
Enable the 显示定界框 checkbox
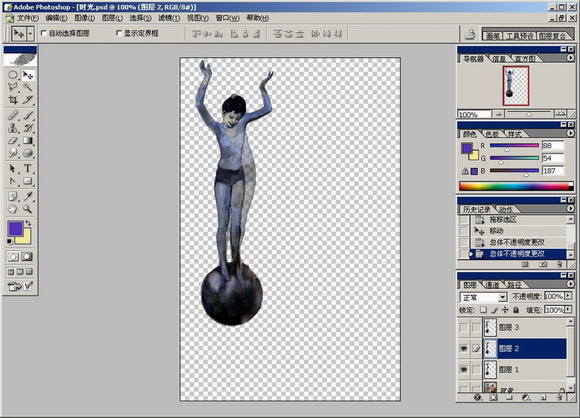(119, 33)
